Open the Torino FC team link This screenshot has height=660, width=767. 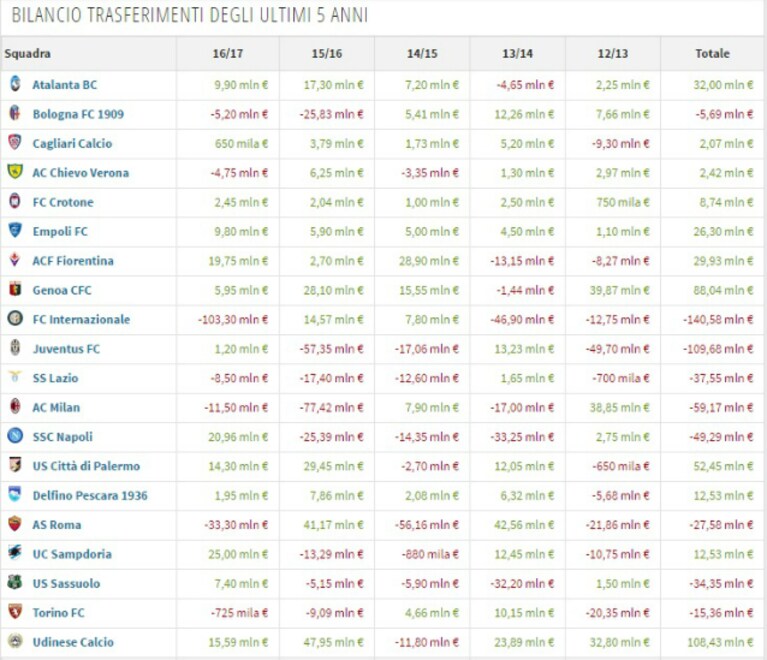(x=58, y=613)
